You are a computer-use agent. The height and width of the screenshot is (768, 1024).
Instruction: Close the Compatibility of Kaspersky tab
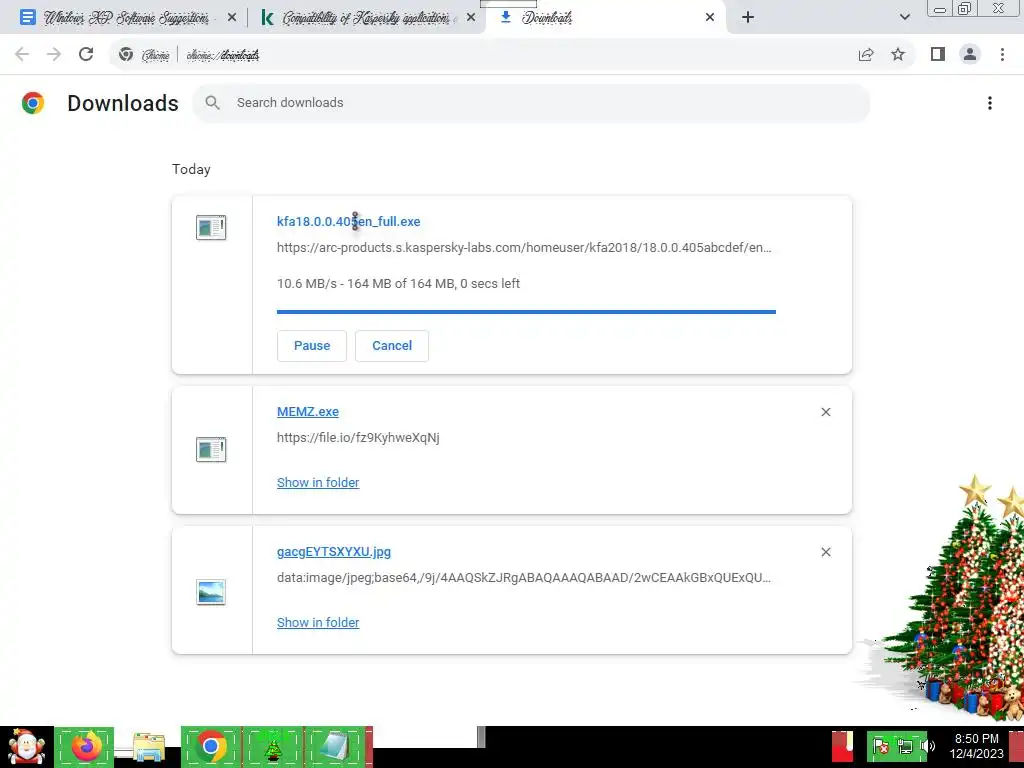point(471,18)
